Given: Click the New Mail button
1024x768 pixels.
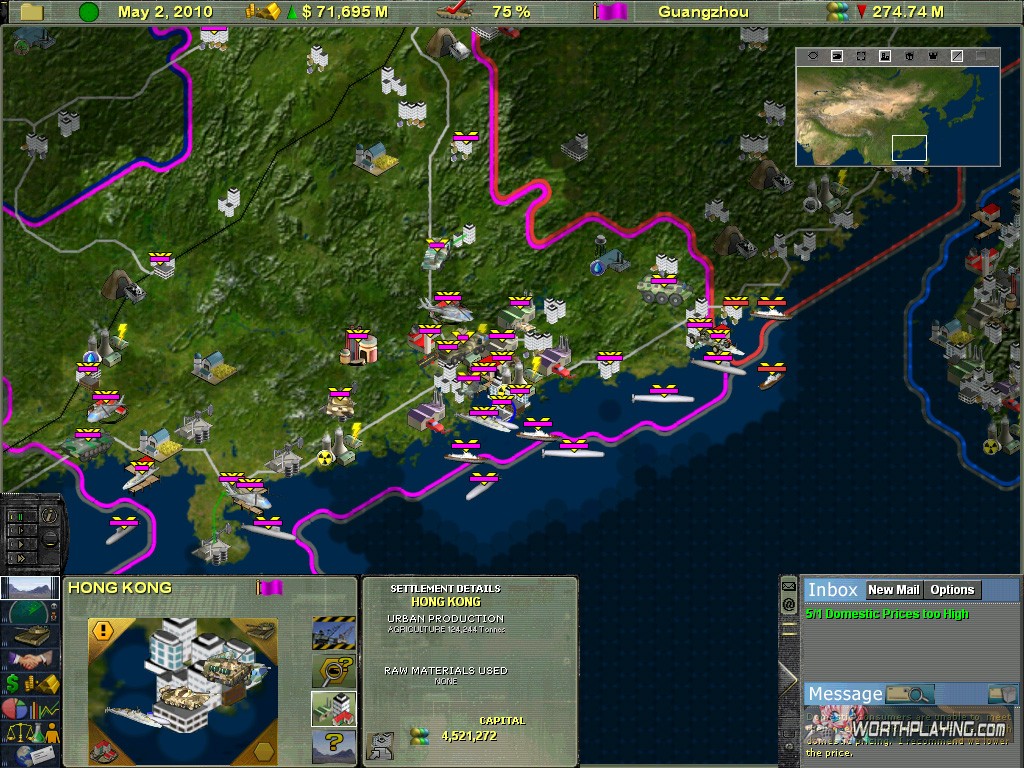Looking at the screenshot, I should [x=893, y=590].
